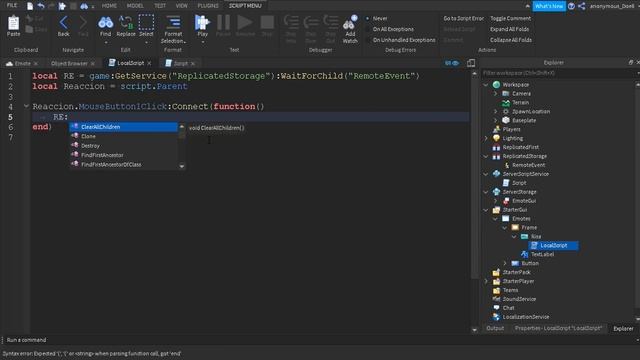This screenshot has height=360, width=640.
Task: Collapse the Workspace tree node
Action: 486,84
